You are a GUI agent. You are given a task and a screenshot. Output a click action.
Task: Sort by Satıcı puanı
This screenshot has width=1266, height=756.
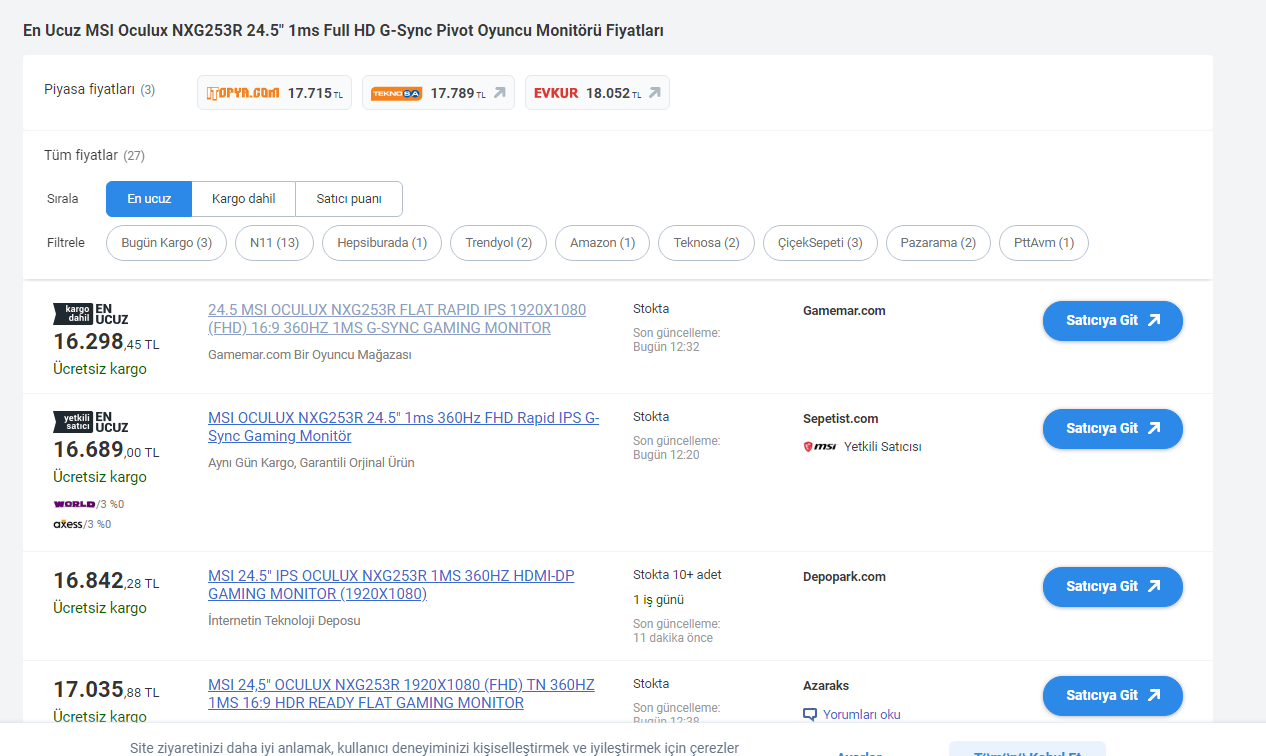[349, 199]
